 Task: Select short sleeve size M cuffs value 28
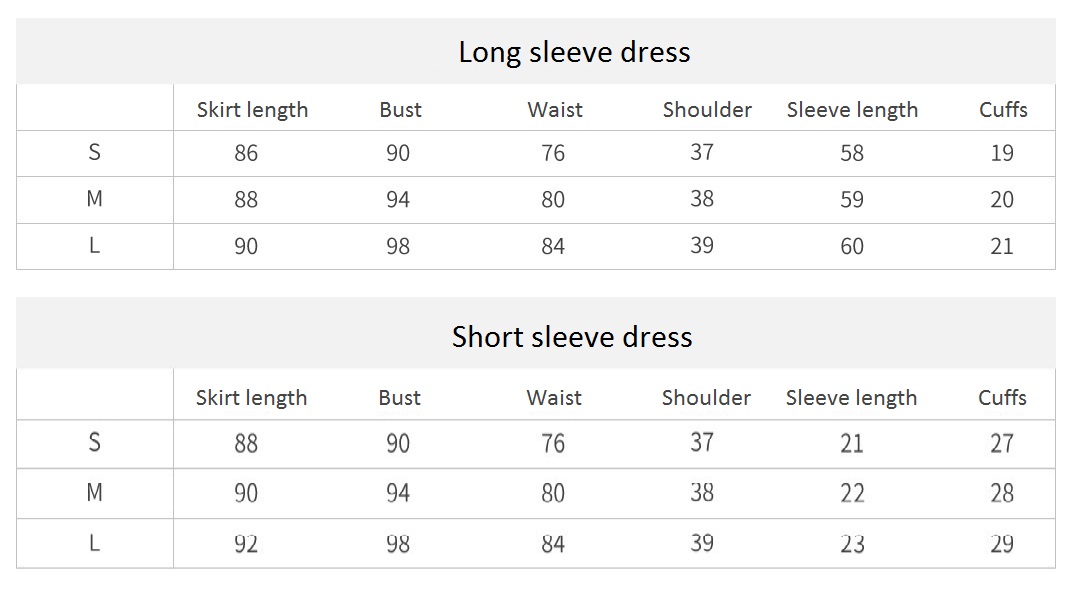click(x=1002, y=493)
